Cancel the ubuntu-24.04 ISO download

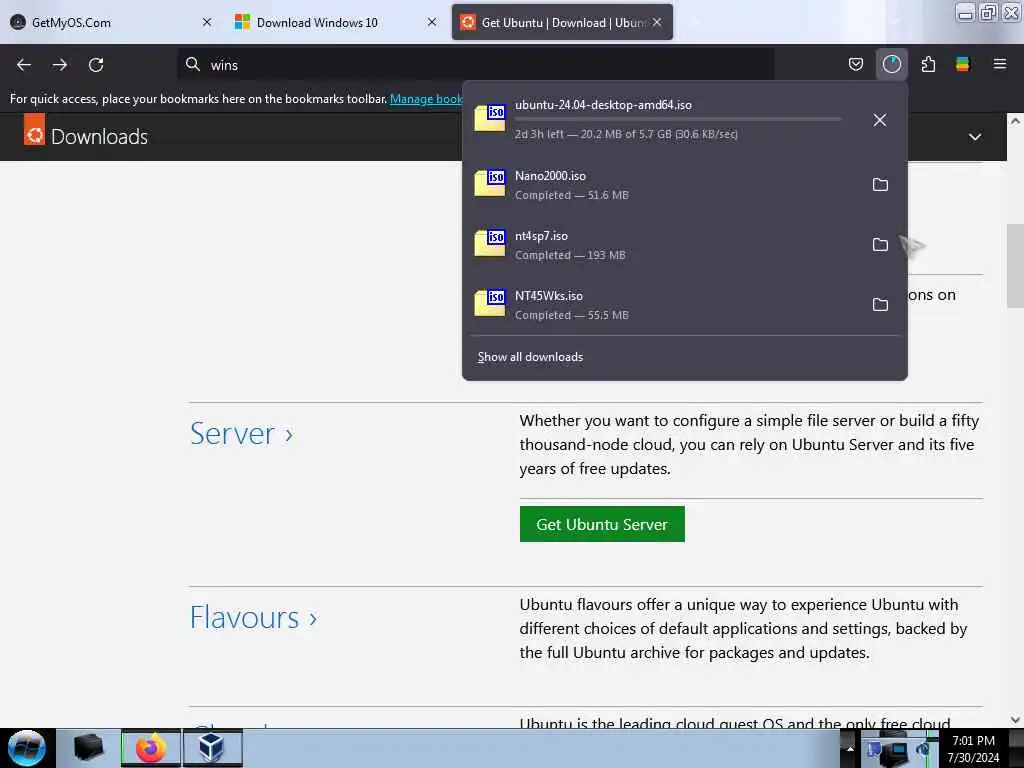880,120
